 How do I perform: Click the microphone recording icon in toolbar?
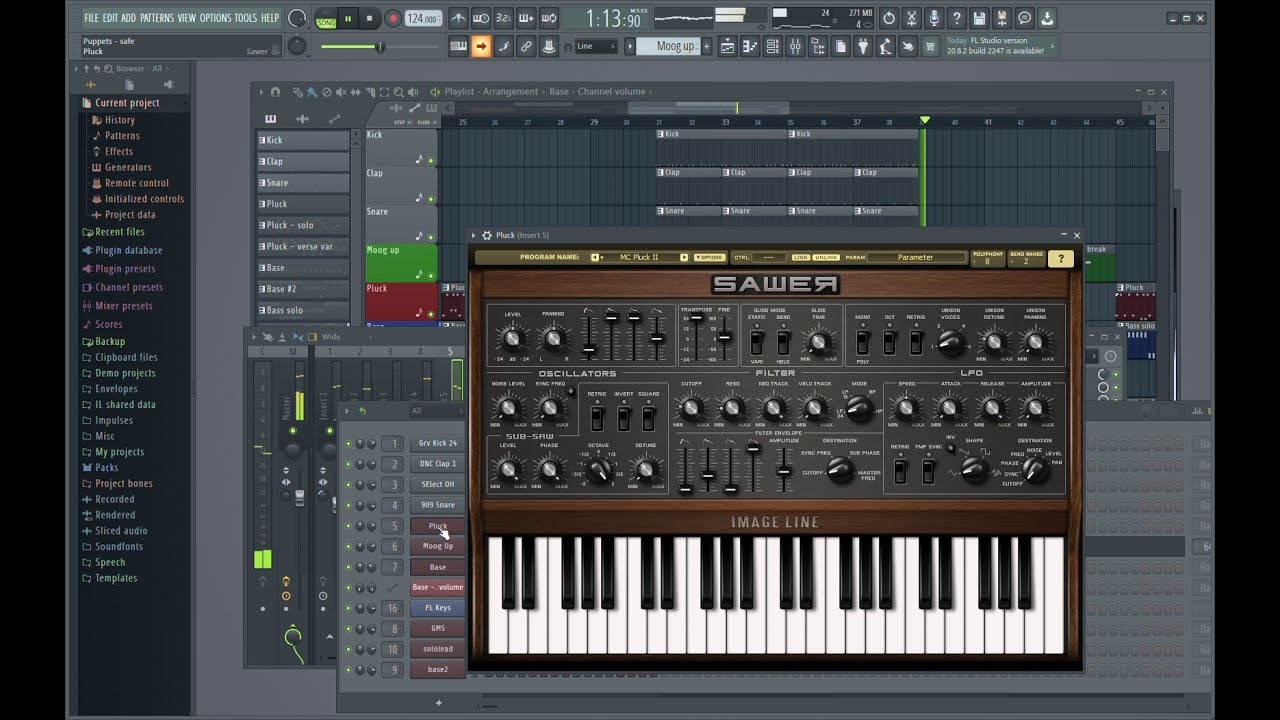point(934,18)
